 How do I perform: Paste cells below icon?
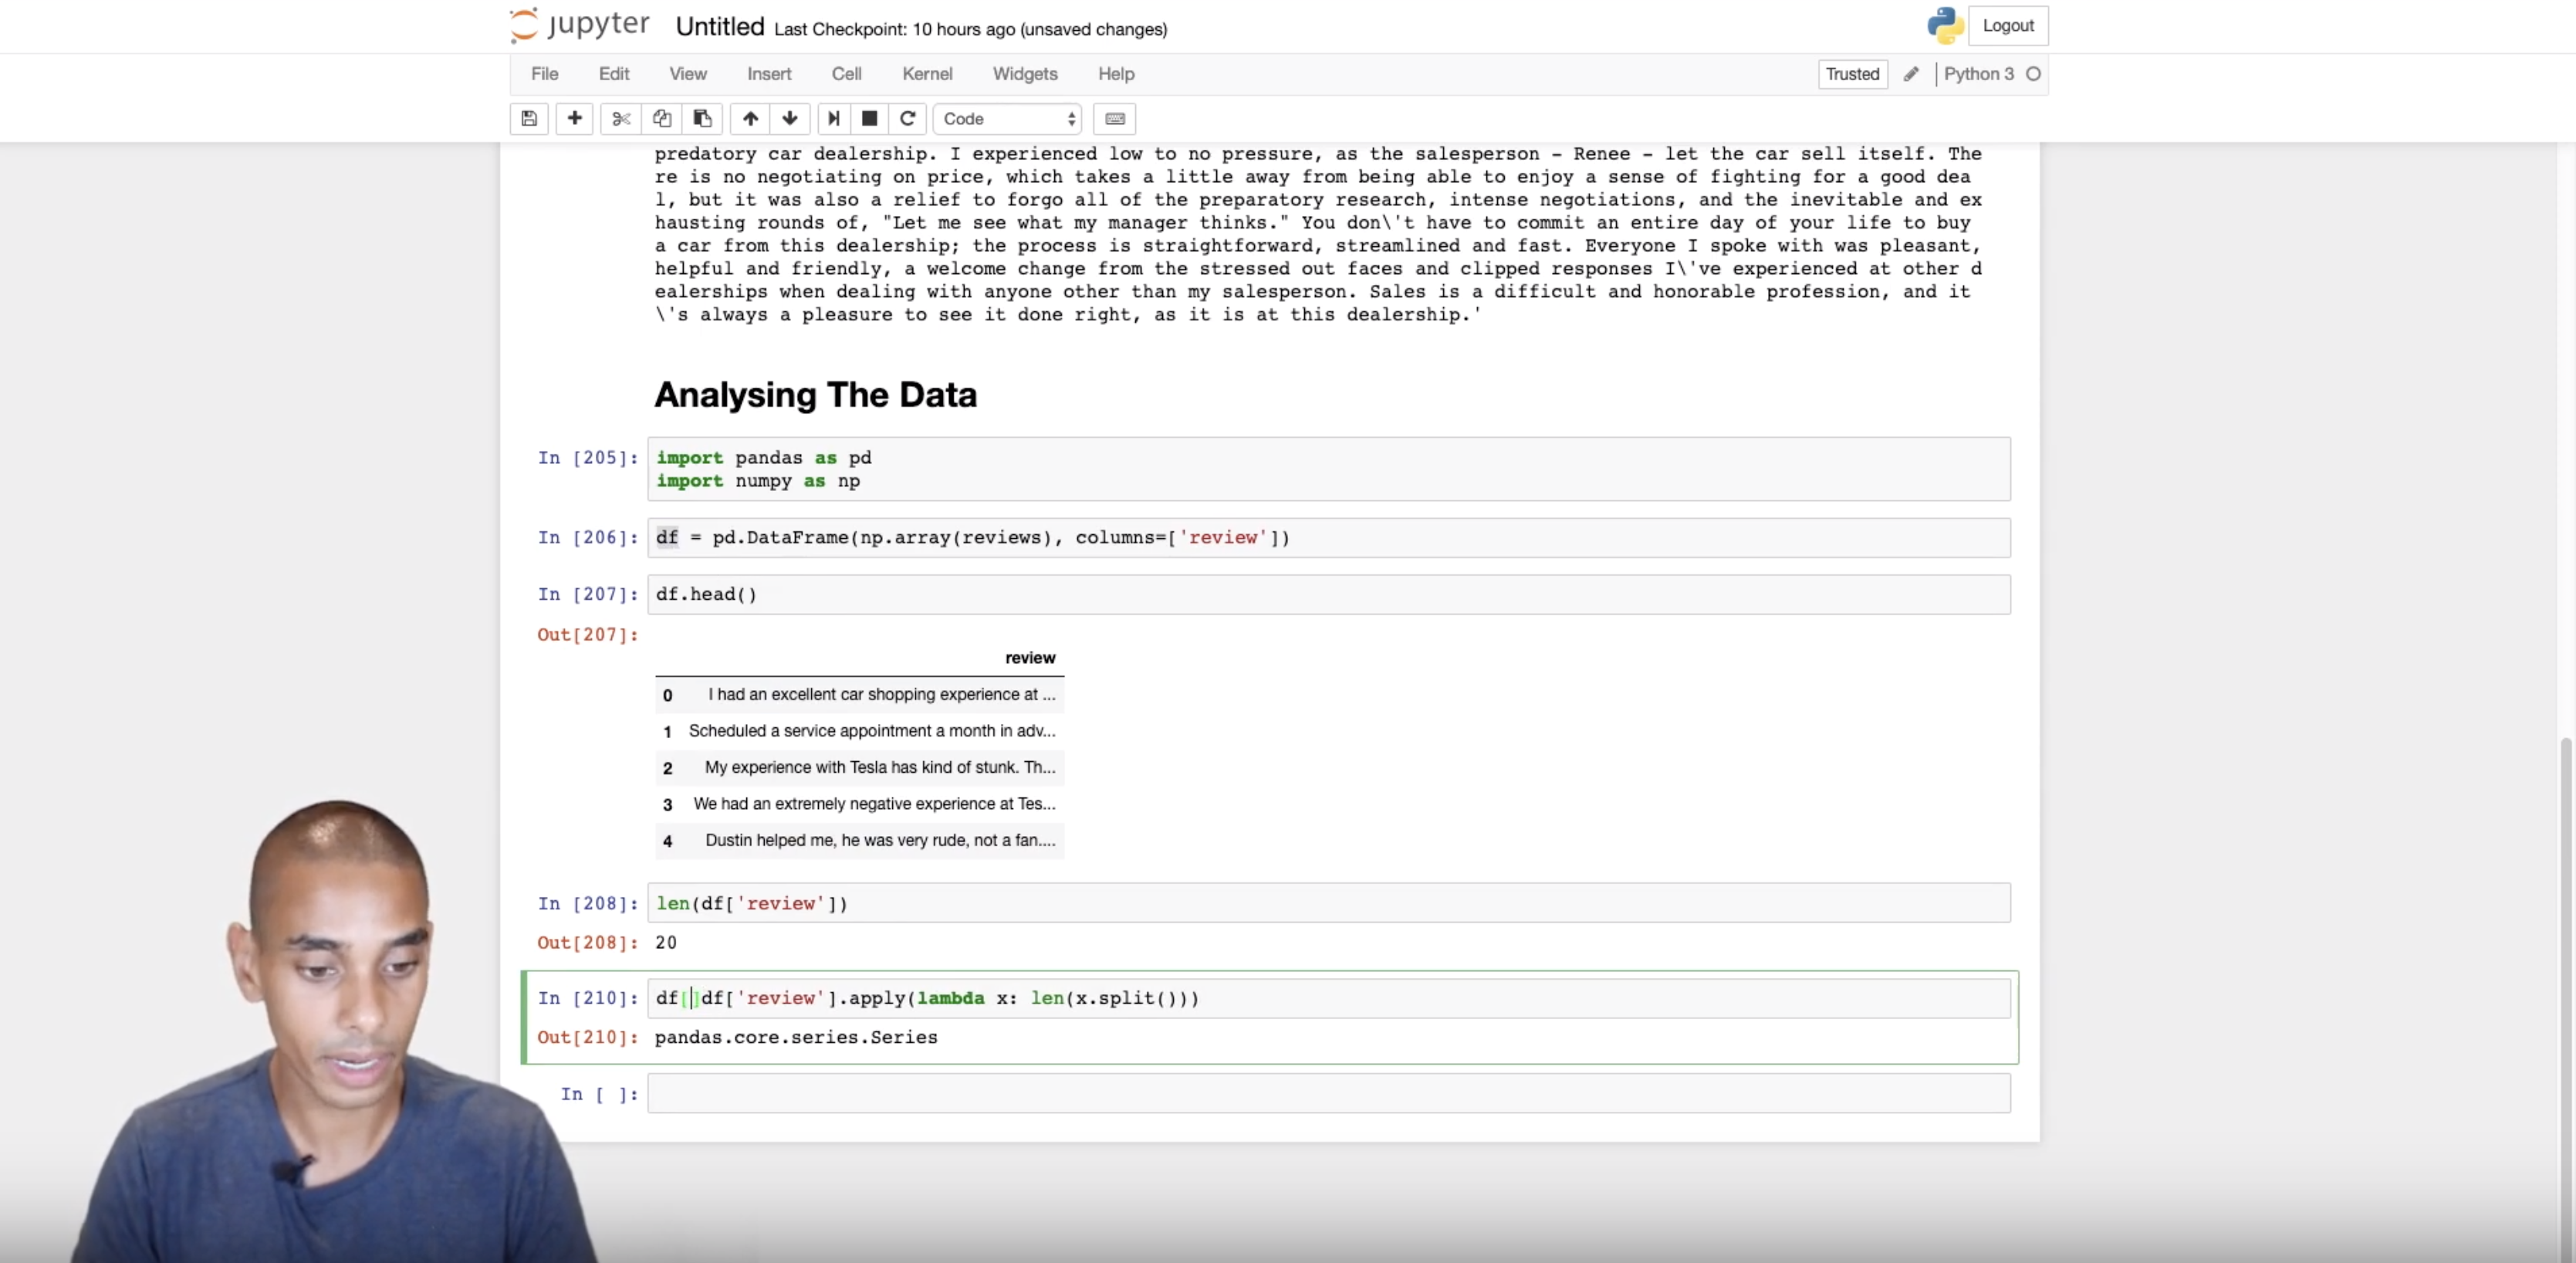[702, 119]
